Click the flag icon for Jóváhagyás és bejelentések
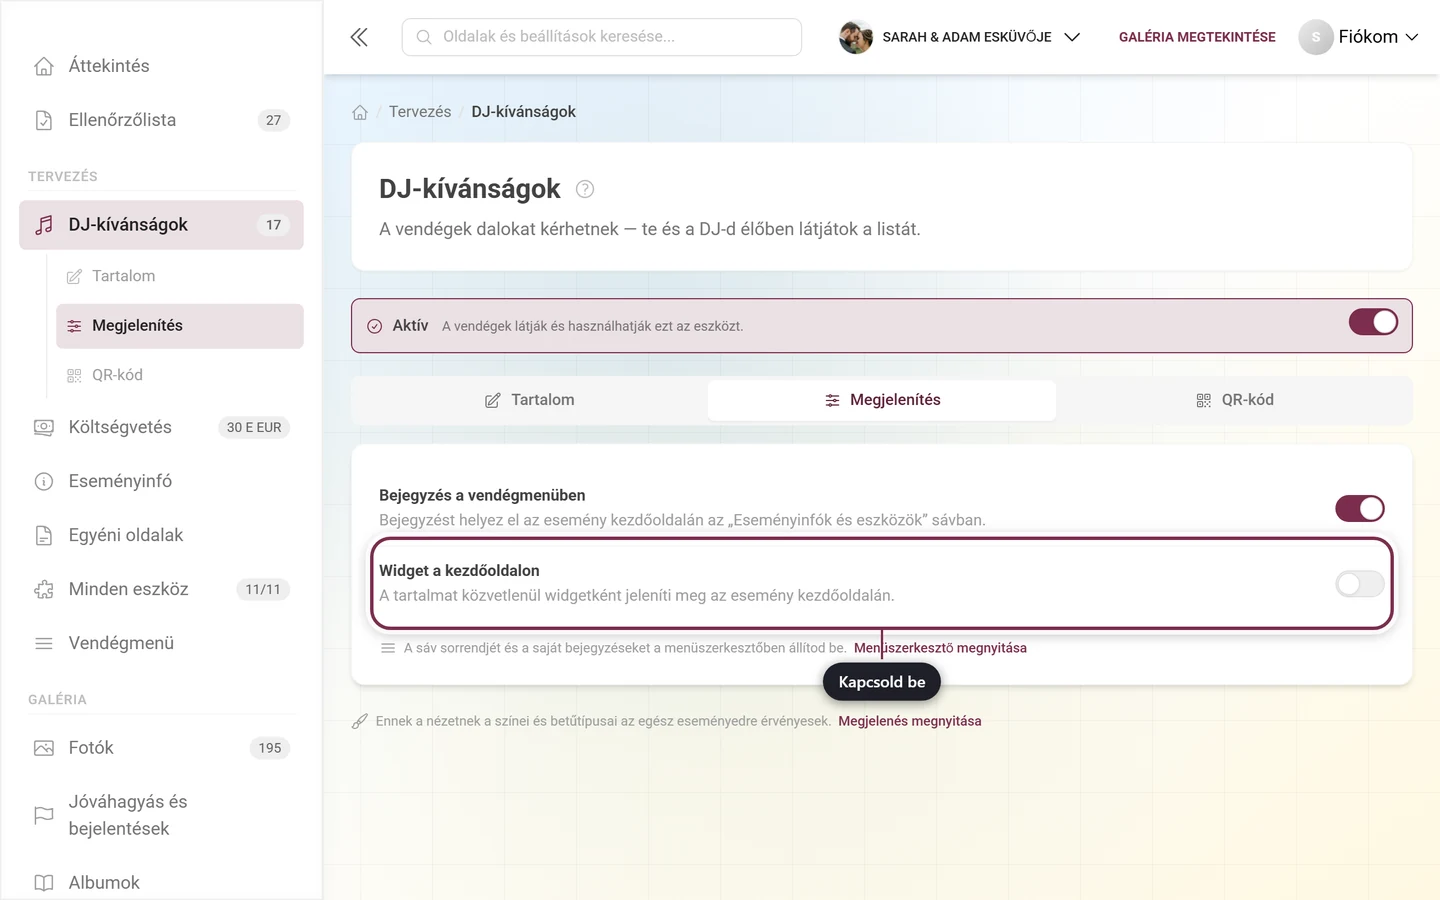 click(x=44, y=815)
